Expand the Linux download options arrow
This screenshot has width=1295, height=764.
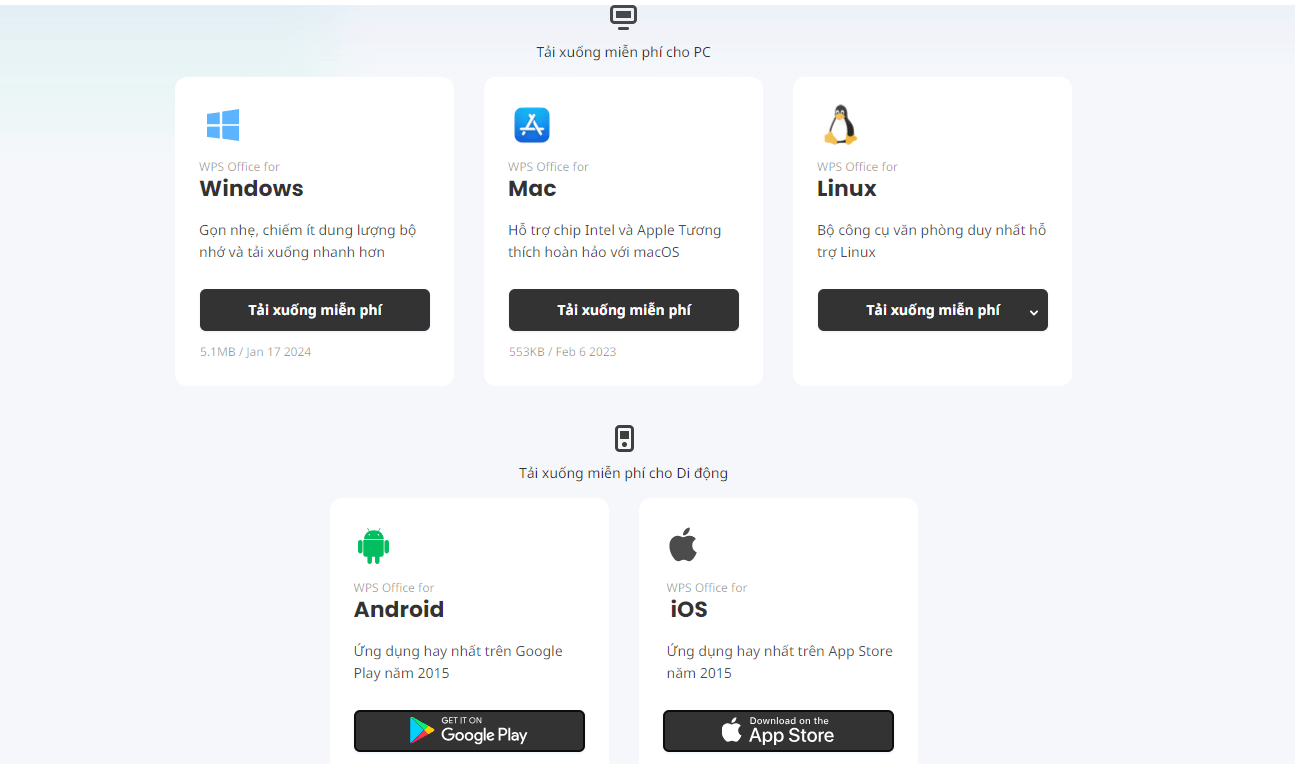1034,312
